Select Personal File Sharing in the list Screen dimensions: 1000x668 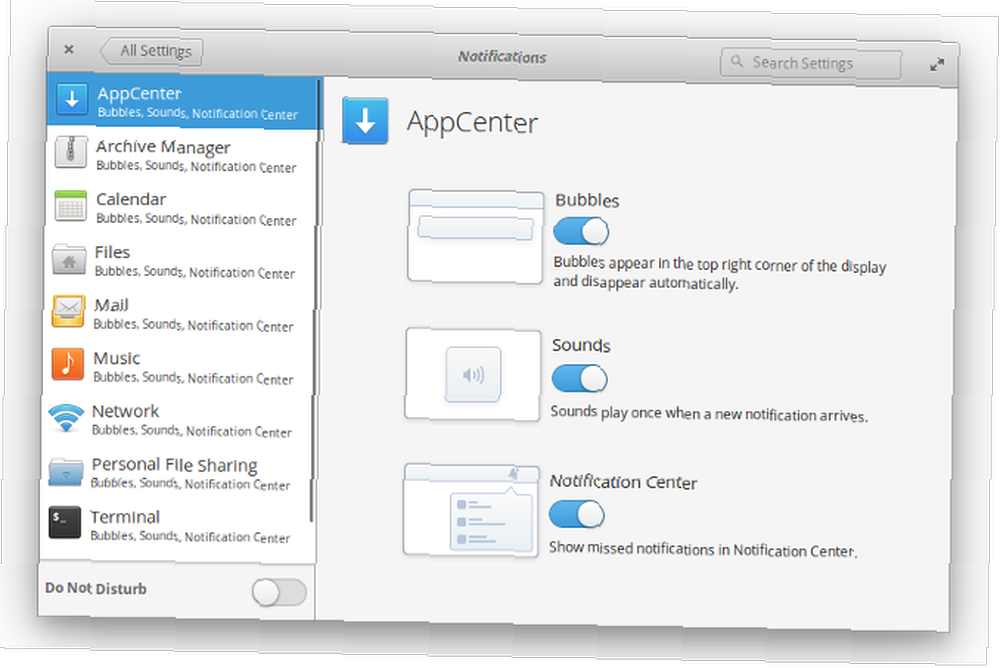click(x=175, y=473)
